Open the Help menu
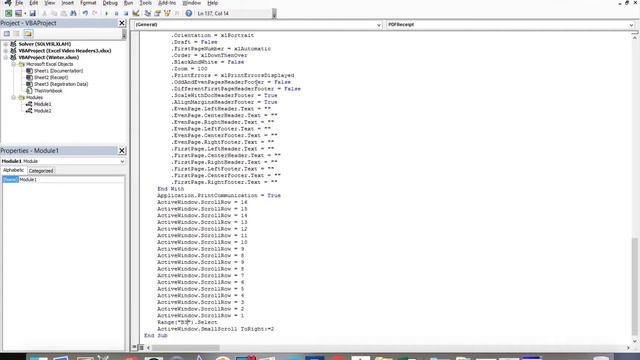The height and width of the screenshot is (360, 640). tap(213, 3)
